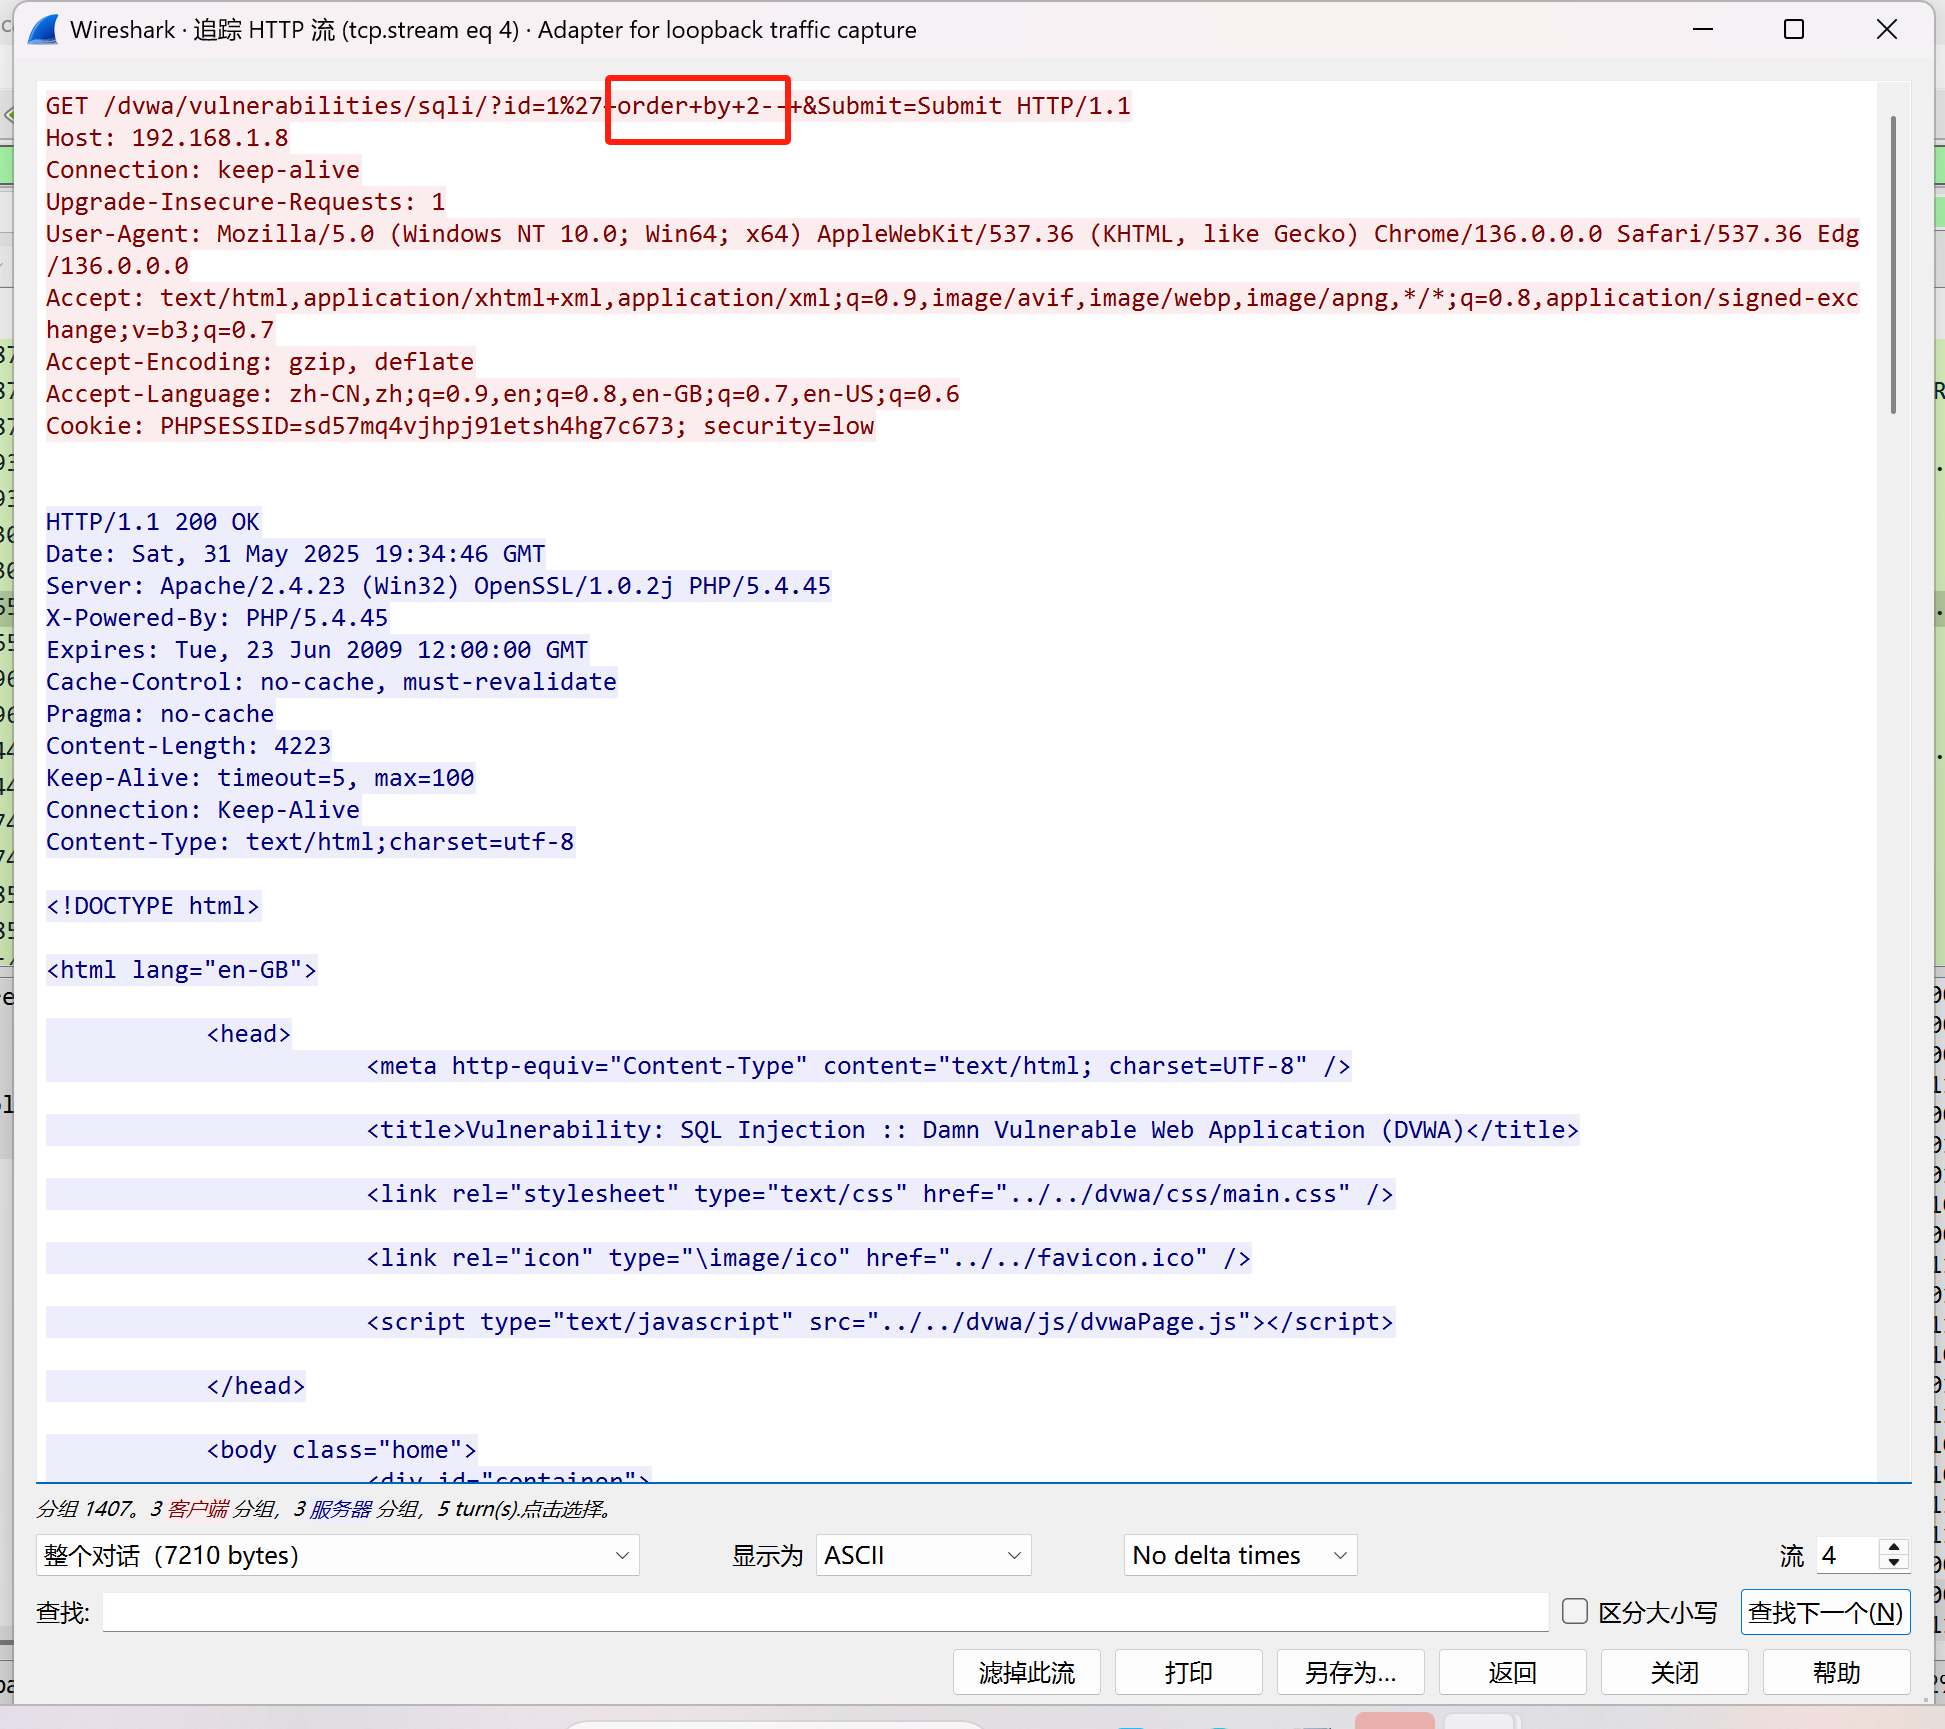Image resolution: width=1945 pixels, height=1729 pixels.
Task: Click the 关闭 close button
Action: [x=1674, y=1672]
